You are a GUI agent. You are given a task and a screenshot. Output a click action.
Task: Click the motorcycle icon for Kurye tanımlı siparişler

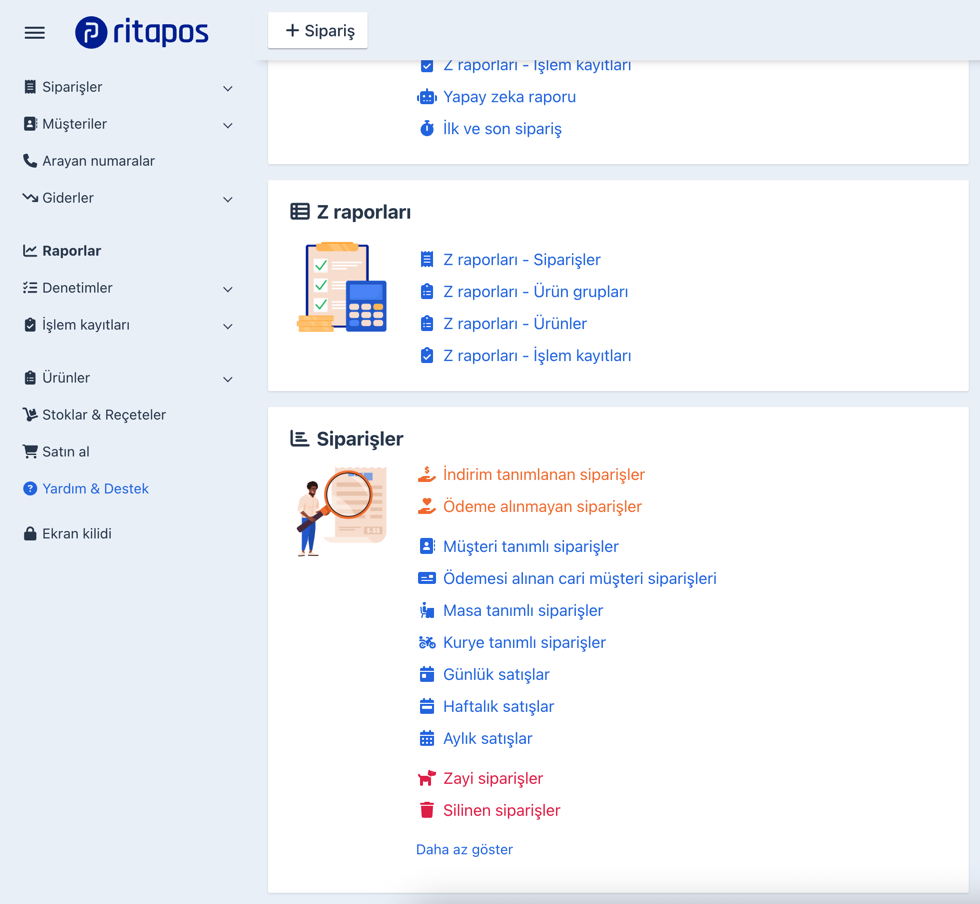427,643
